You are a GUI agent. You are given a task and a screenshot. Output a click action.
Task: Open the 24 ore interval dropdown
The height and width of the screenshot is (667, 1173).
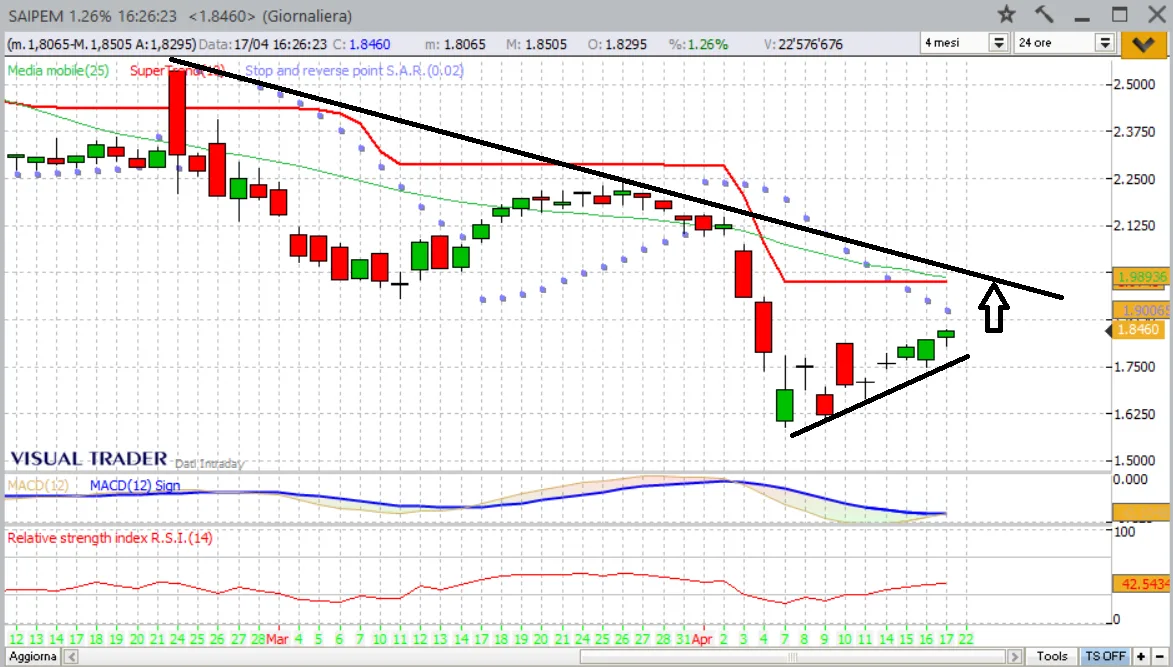(1105, 43)
